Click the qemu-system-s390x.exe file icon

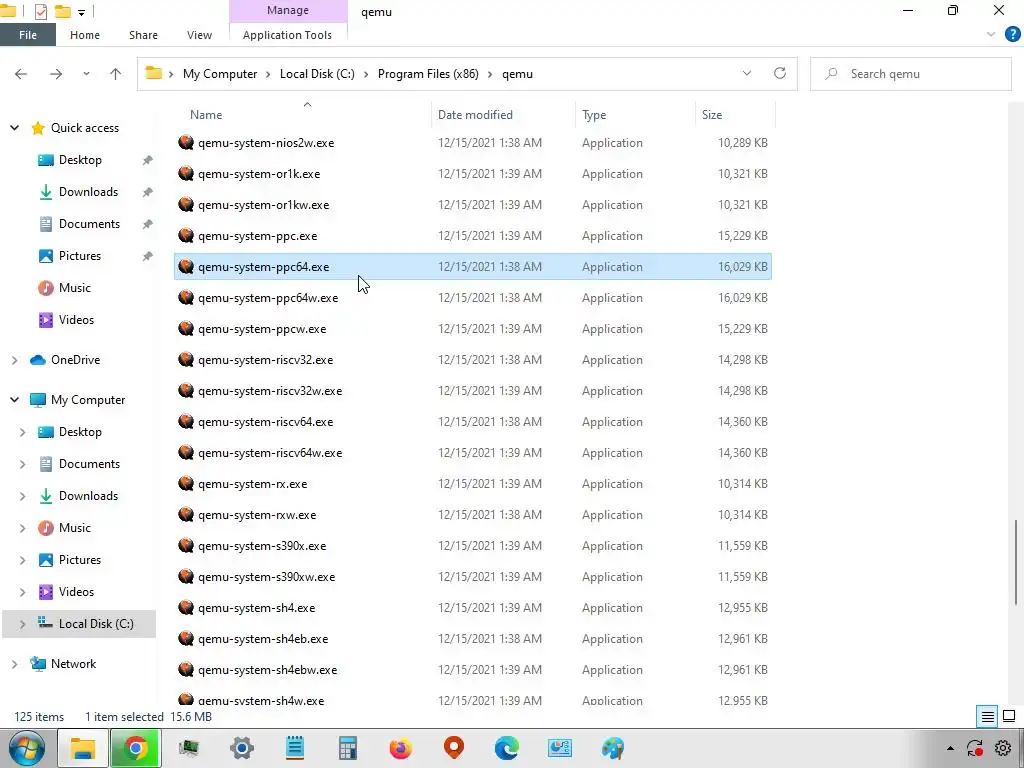pyautogui.click(x=186, y=546)
